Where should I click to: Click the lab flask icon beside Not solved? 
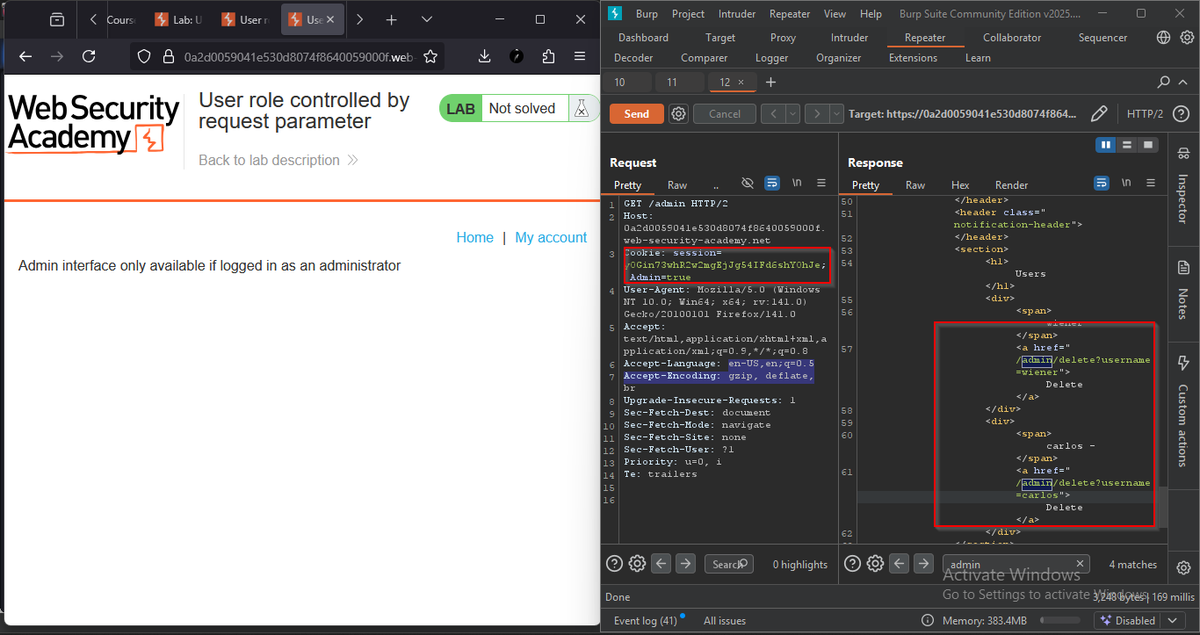pyautogui.click(x=580, y=108)
